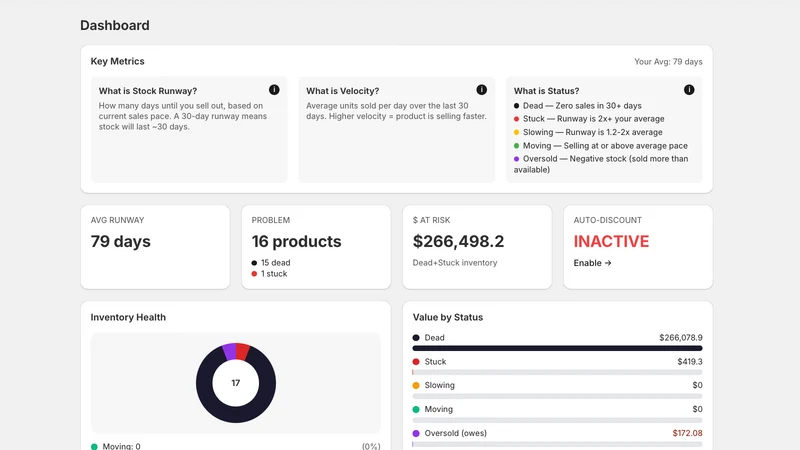Click the '79 days' average runway value

point(120,241)
